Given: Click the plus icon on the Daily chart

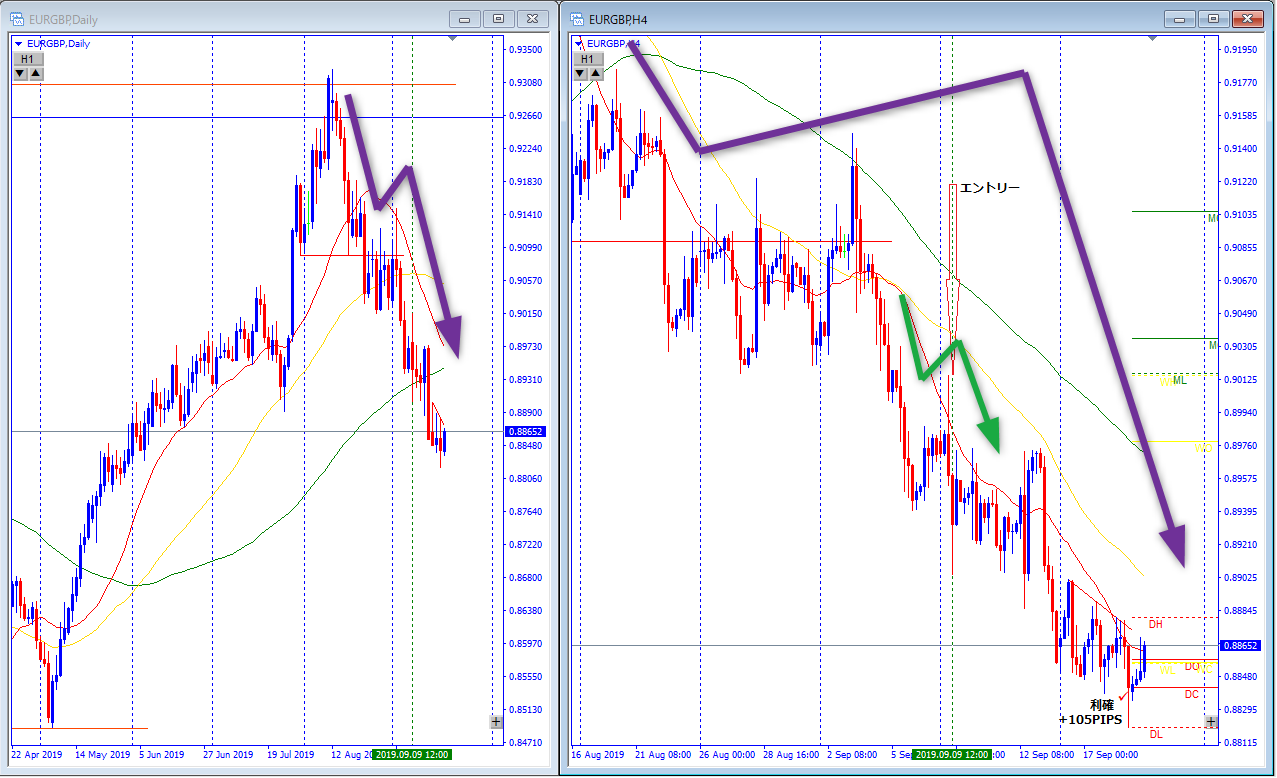Looking at the screenshot, I should tap(497, 721).
